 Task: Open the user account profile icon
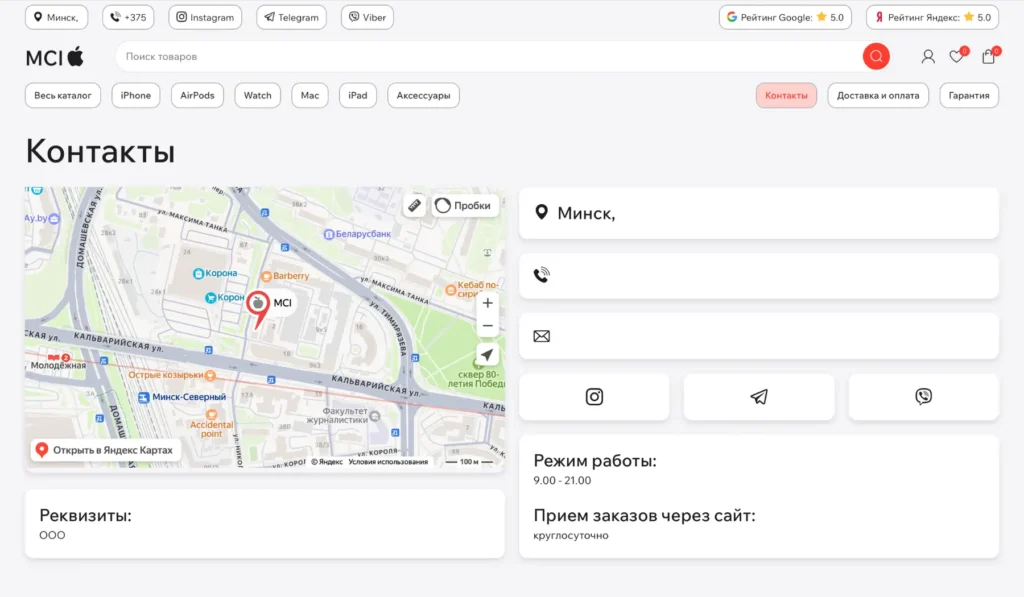(x=928, y=57)
